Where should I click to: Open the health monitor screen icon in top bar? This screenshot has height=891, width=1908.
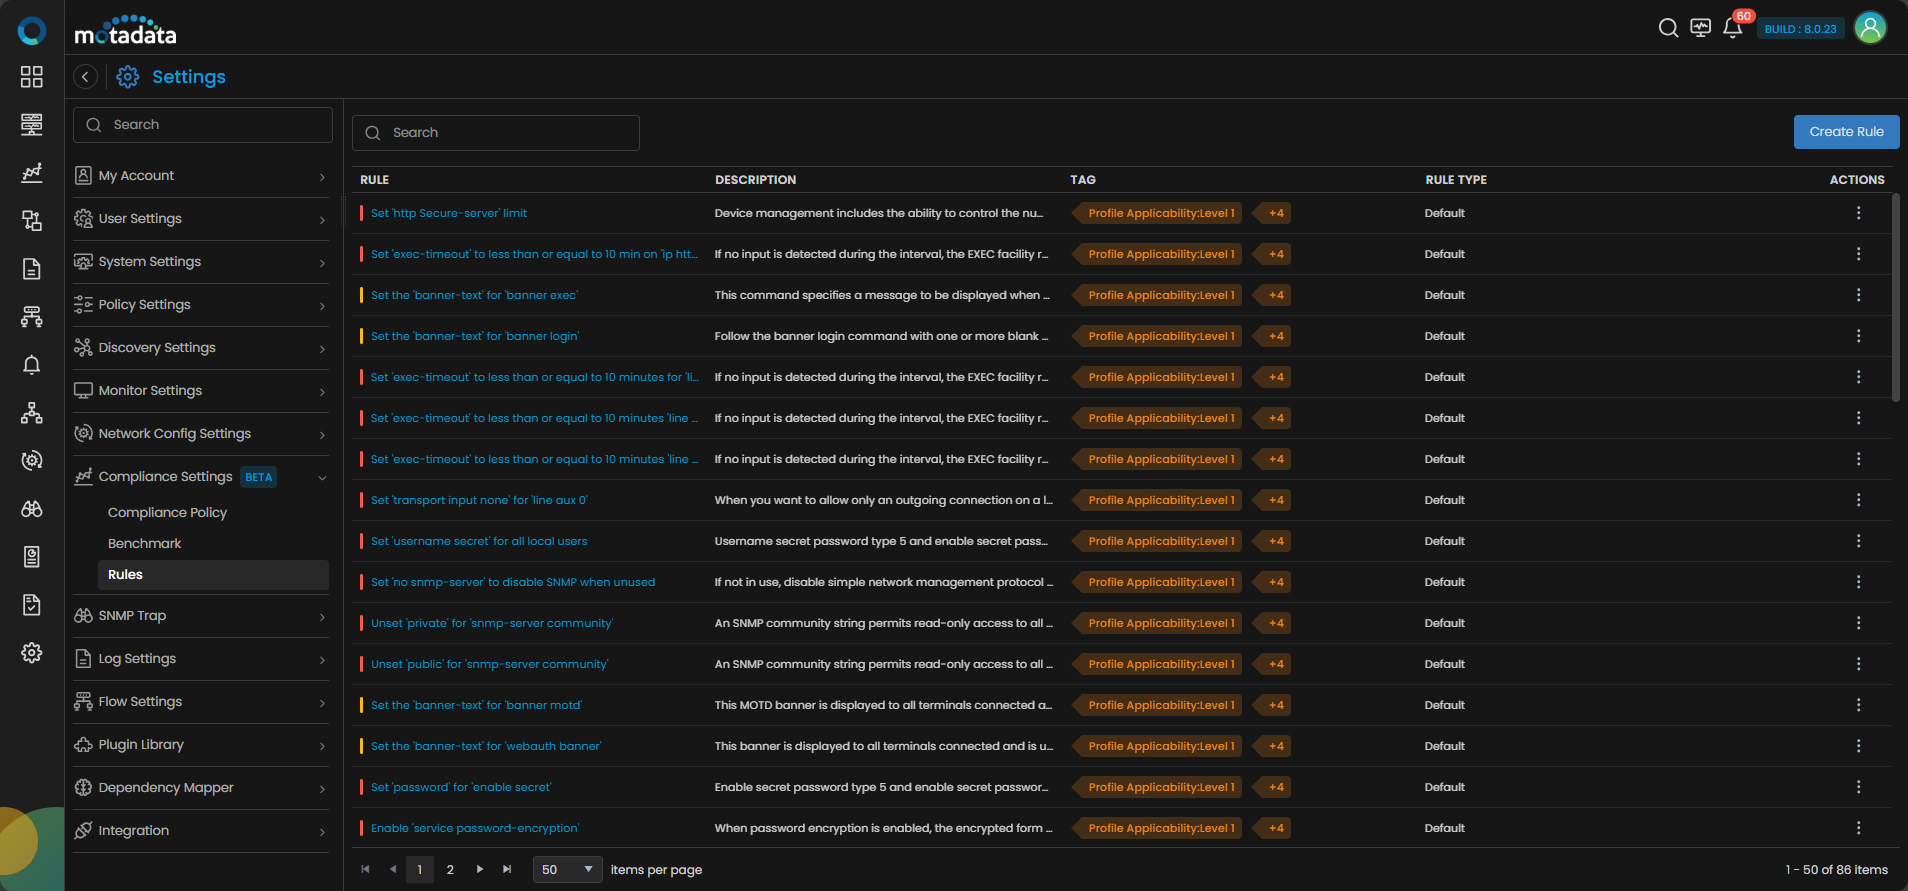tap(1700, 28)
